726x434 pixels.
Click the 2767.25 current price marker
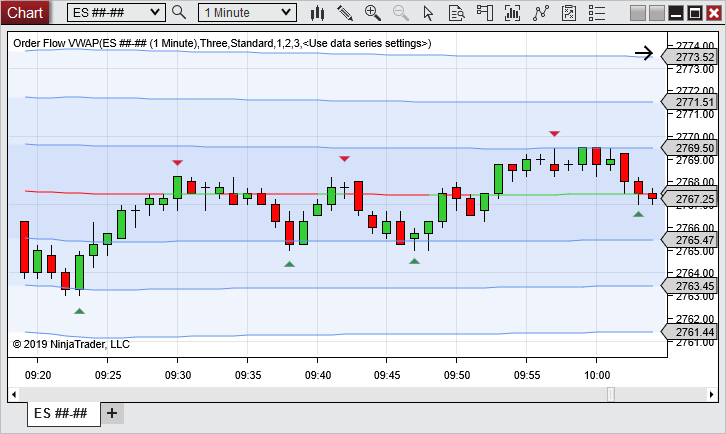coord(694,200)
